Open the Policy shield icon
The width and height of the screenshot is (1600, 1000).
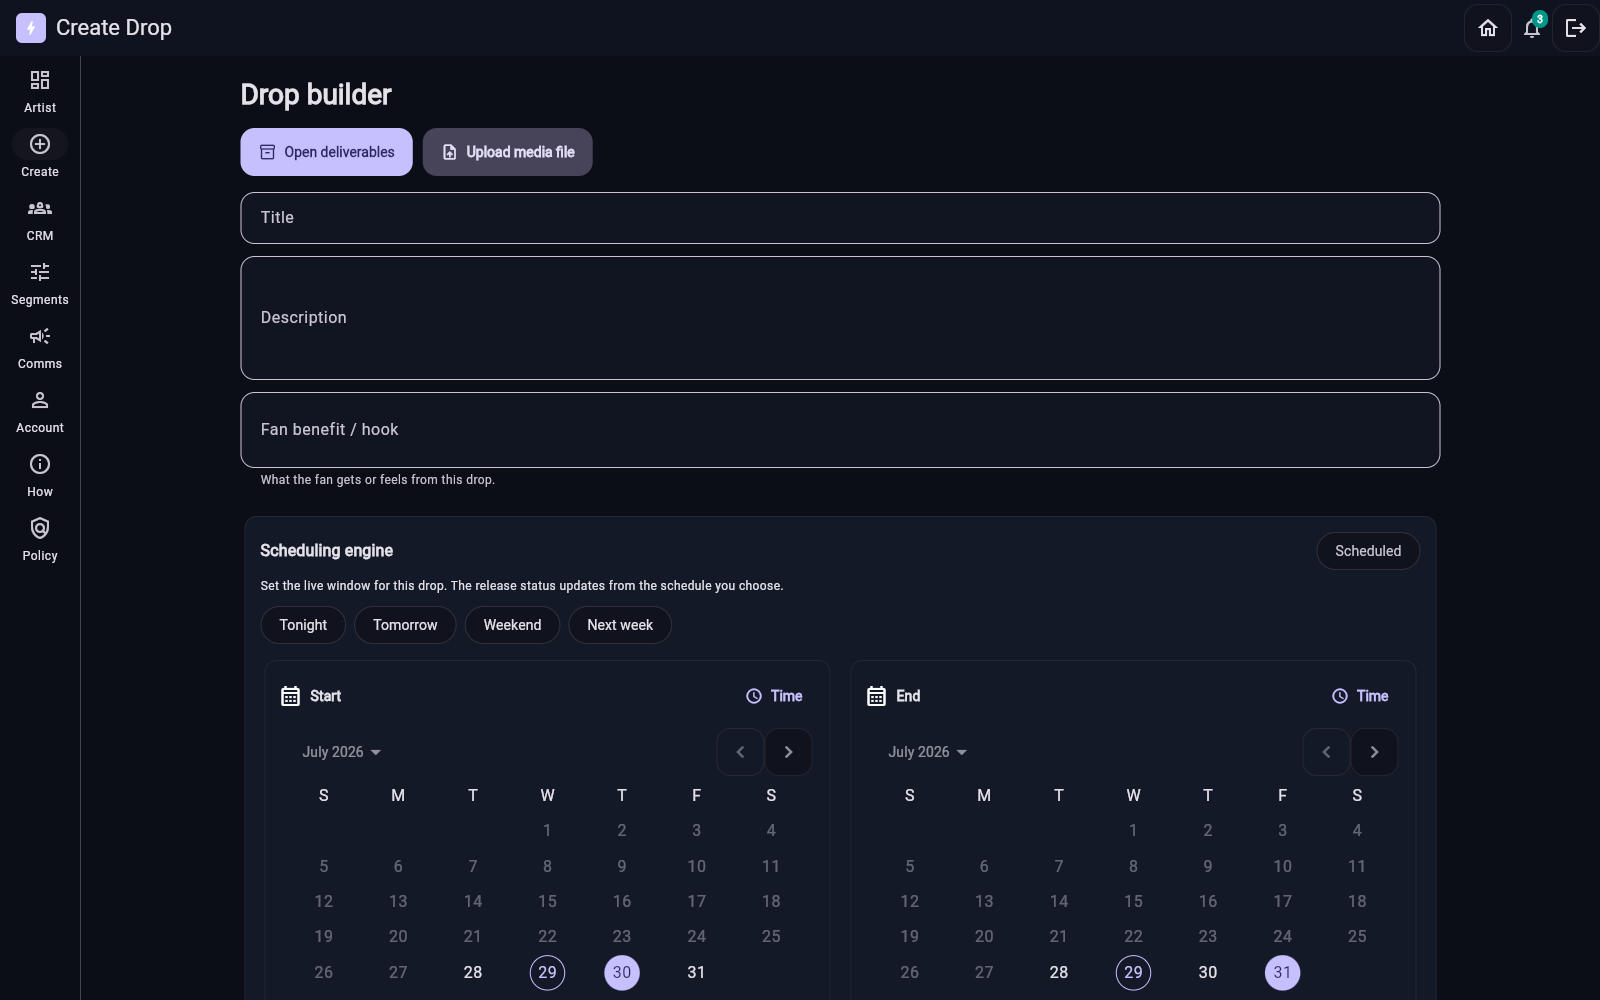(x=40, y=528)
